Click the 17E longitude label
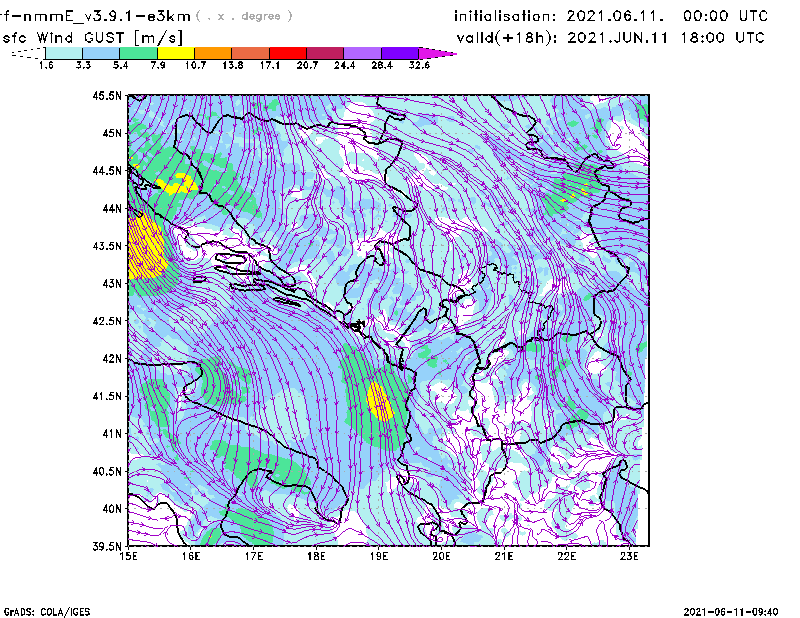Screen dimensions: 800x618 pos(254,556)
